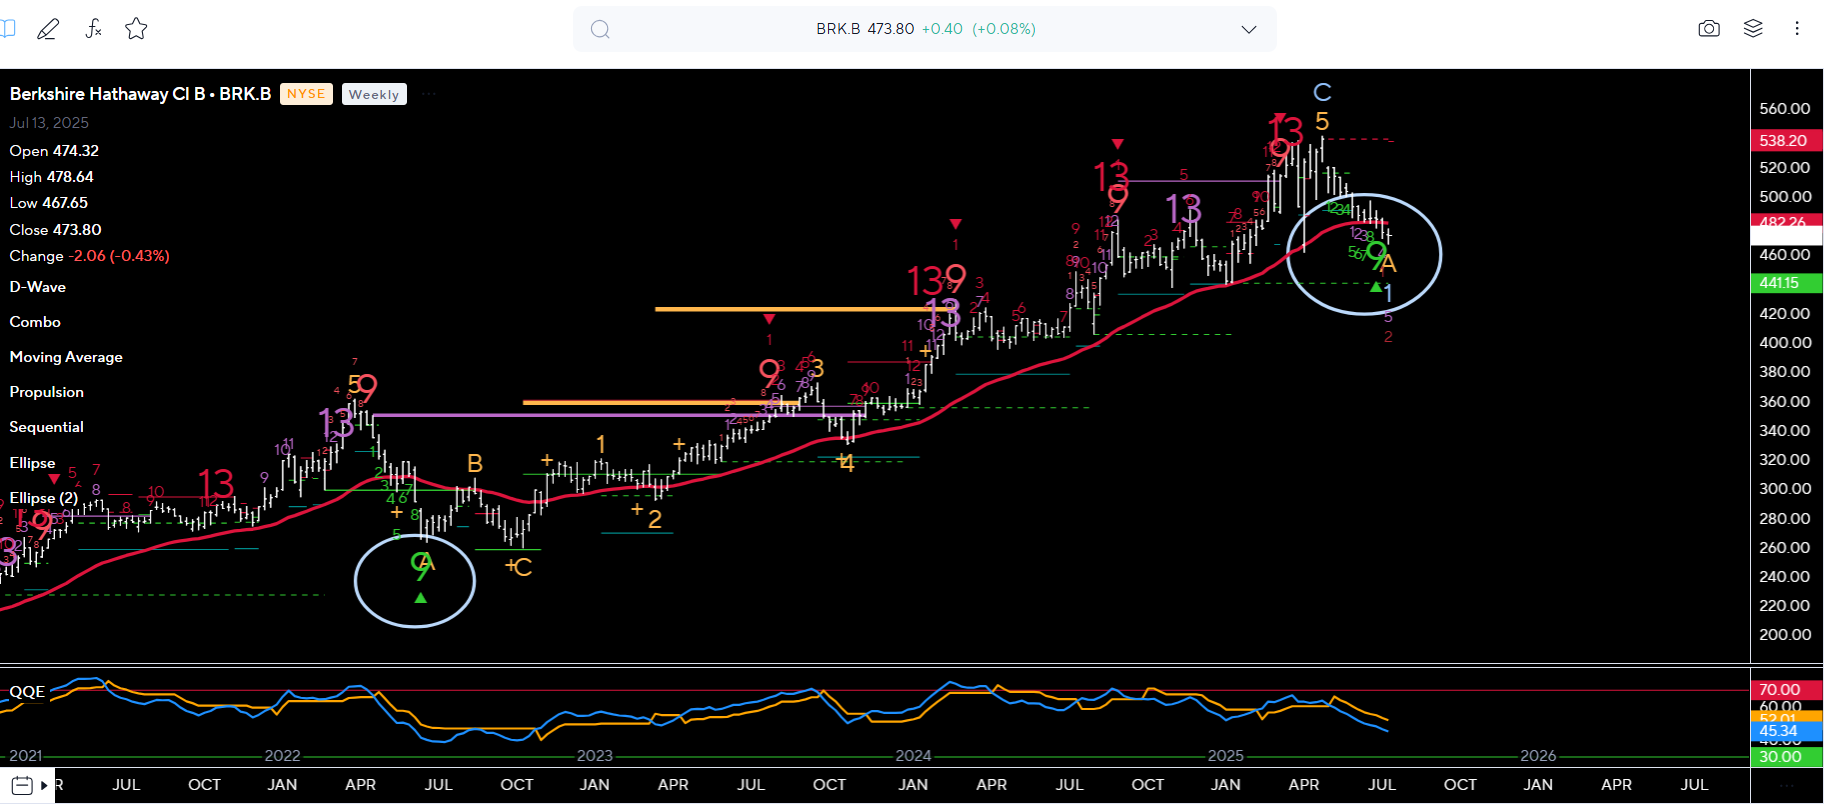Toggle the D-Wave indicator label

[38, 287]
